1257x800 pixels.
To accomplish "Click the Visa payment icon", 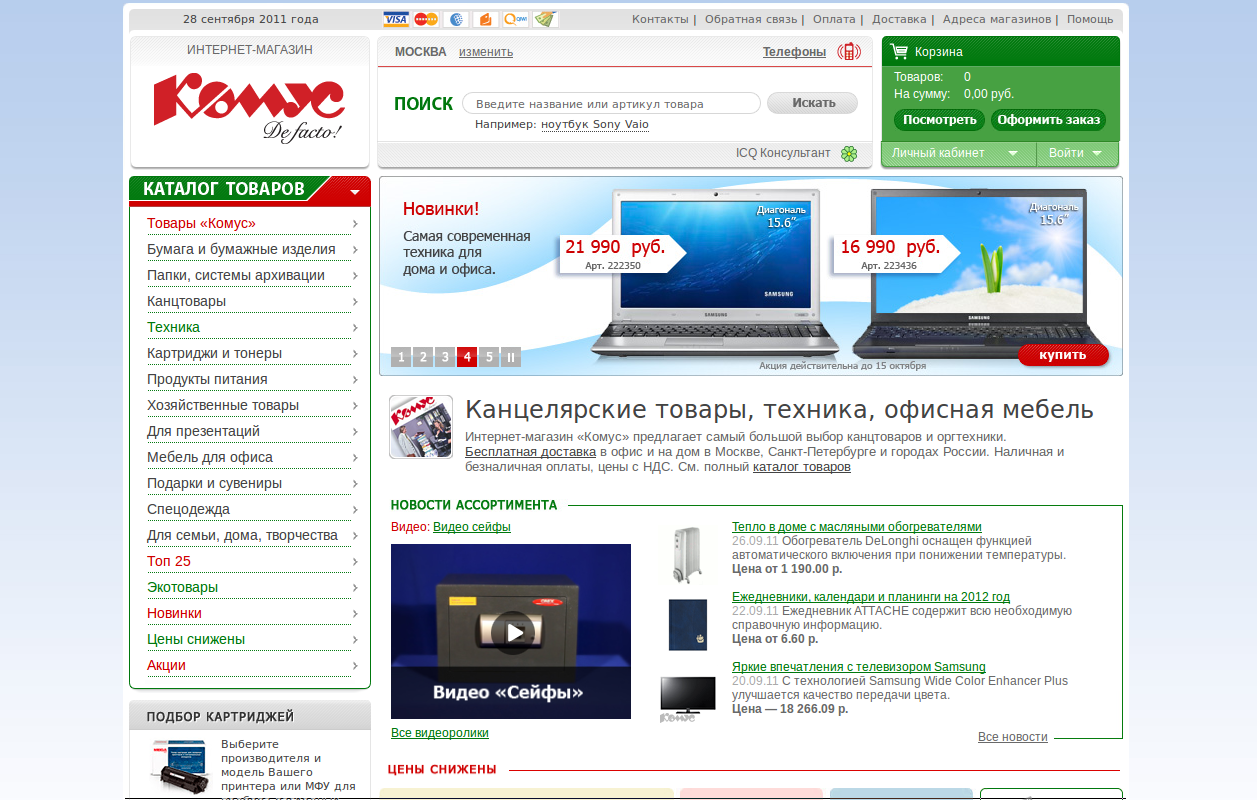I will click(396, 19).
